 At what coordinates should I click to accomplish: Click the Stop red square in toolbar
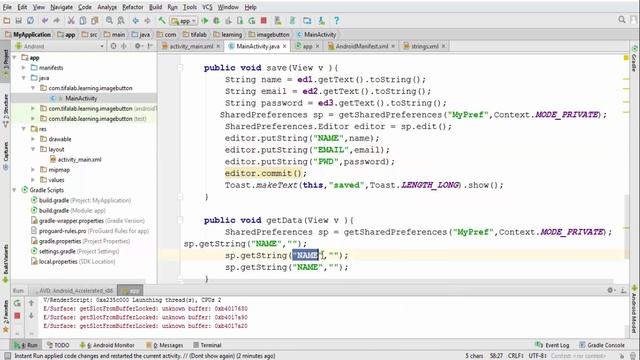click(x=264, y=20)
